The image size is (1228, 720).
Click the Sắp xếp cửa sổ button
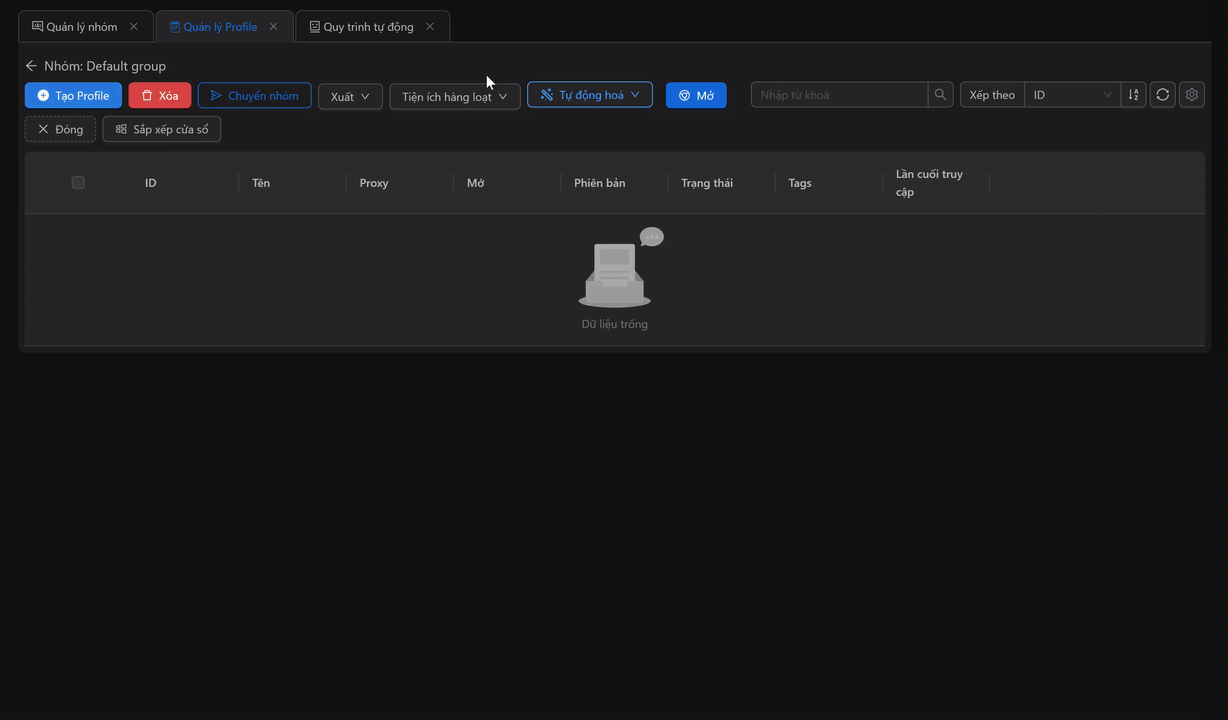(161, 130)
